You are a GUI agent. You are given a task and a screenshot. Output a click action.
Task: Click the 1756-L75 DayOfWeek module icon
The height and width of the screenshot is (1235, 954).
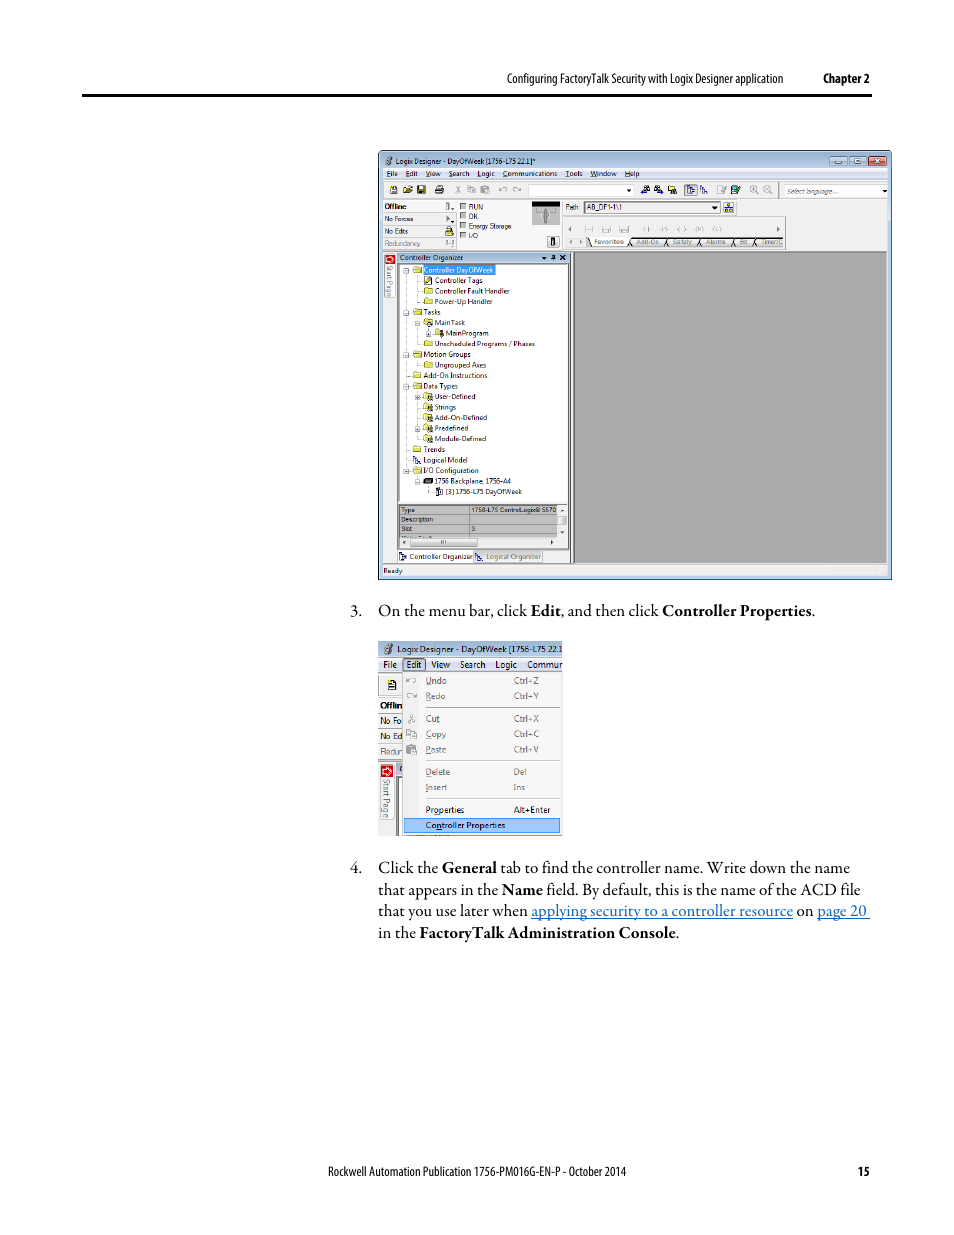(439, 491)
